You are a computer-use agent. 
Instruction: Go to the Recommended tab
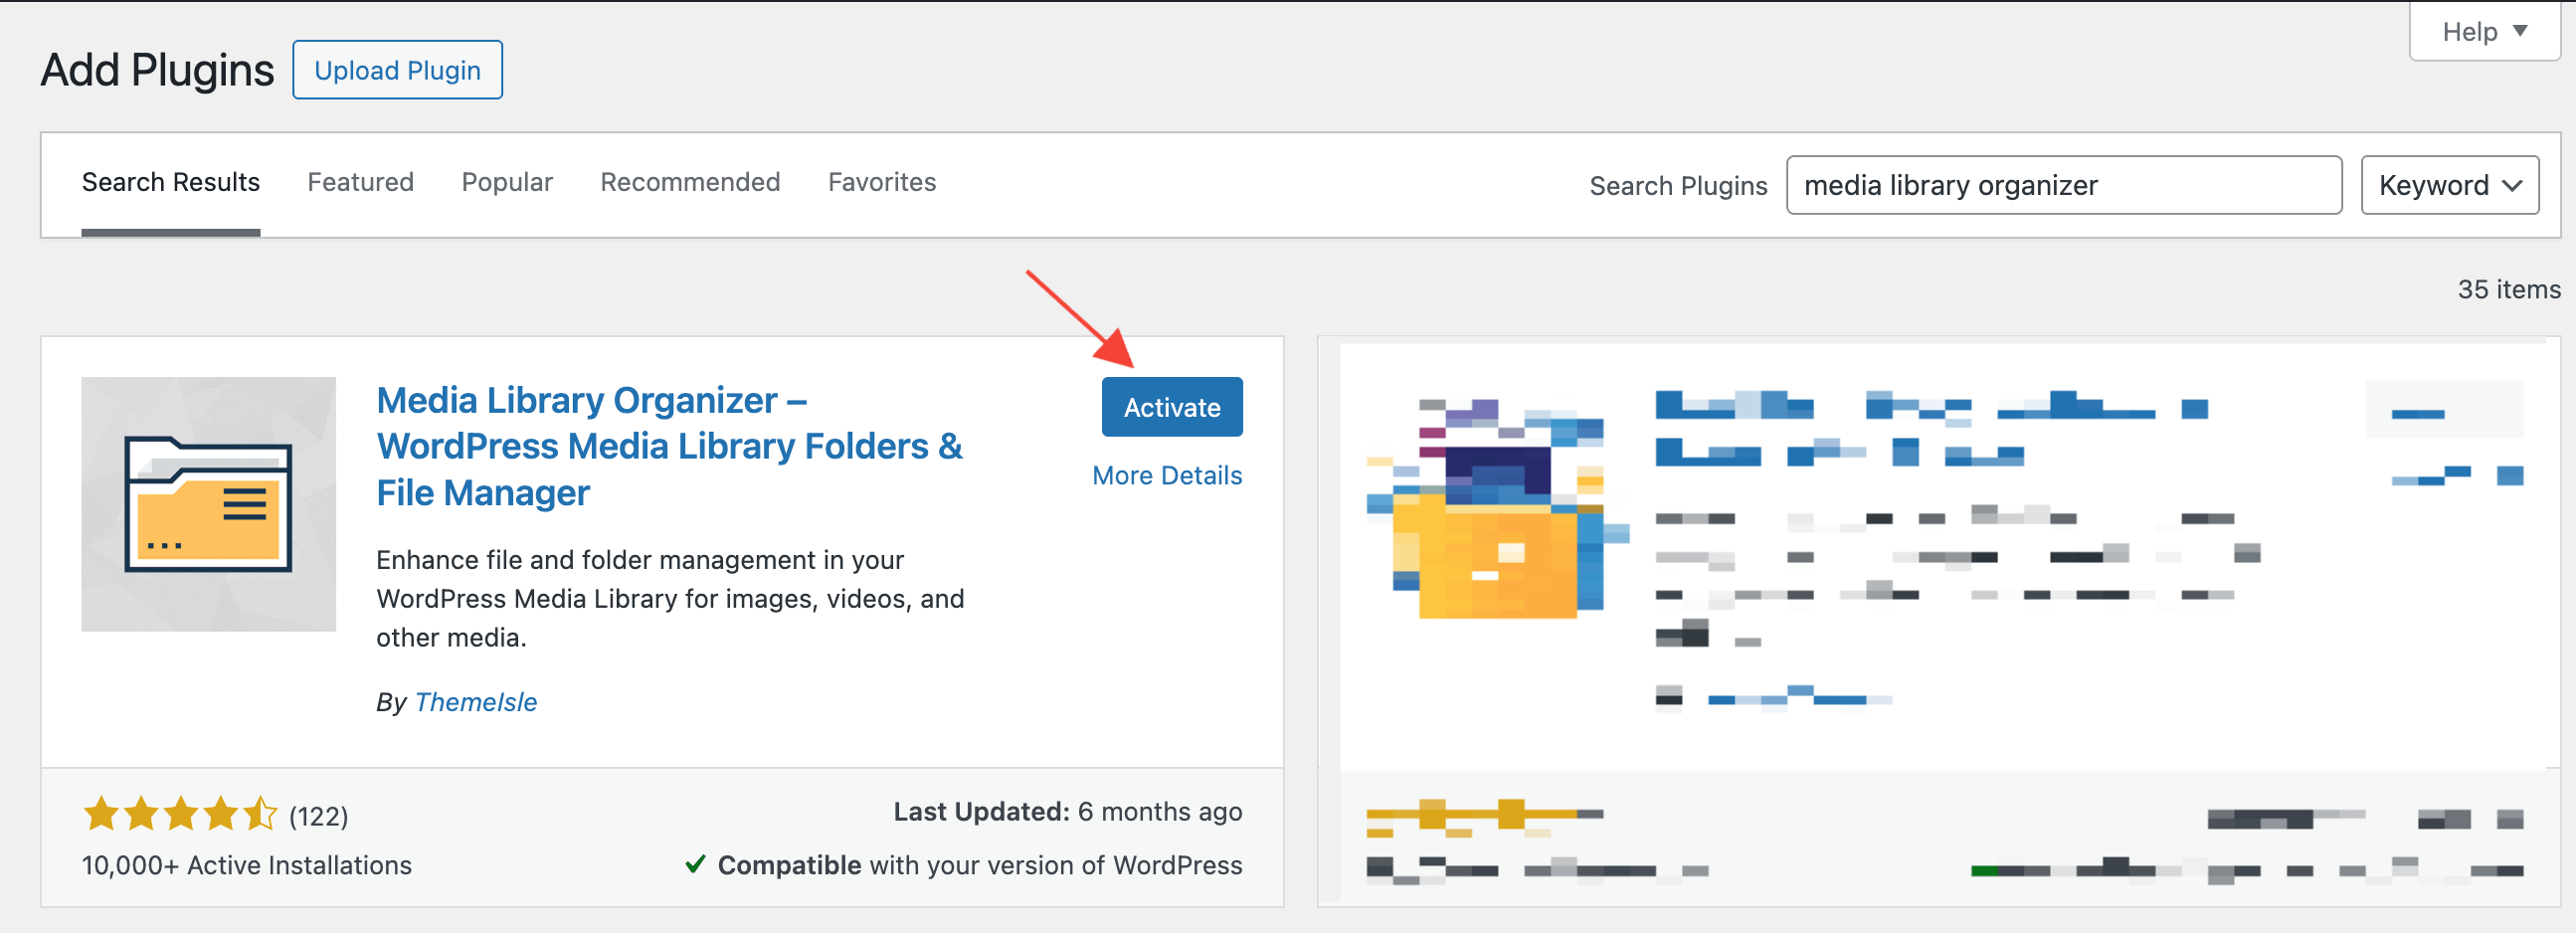(690, 182)
